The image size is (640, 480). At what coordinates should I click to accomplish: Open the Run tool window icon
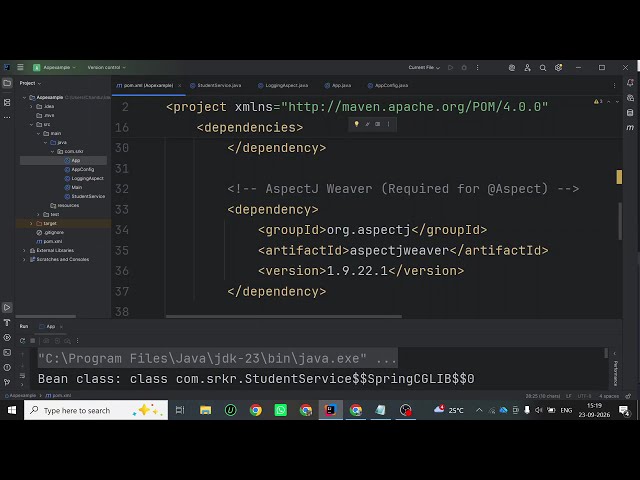click(7, 307)
